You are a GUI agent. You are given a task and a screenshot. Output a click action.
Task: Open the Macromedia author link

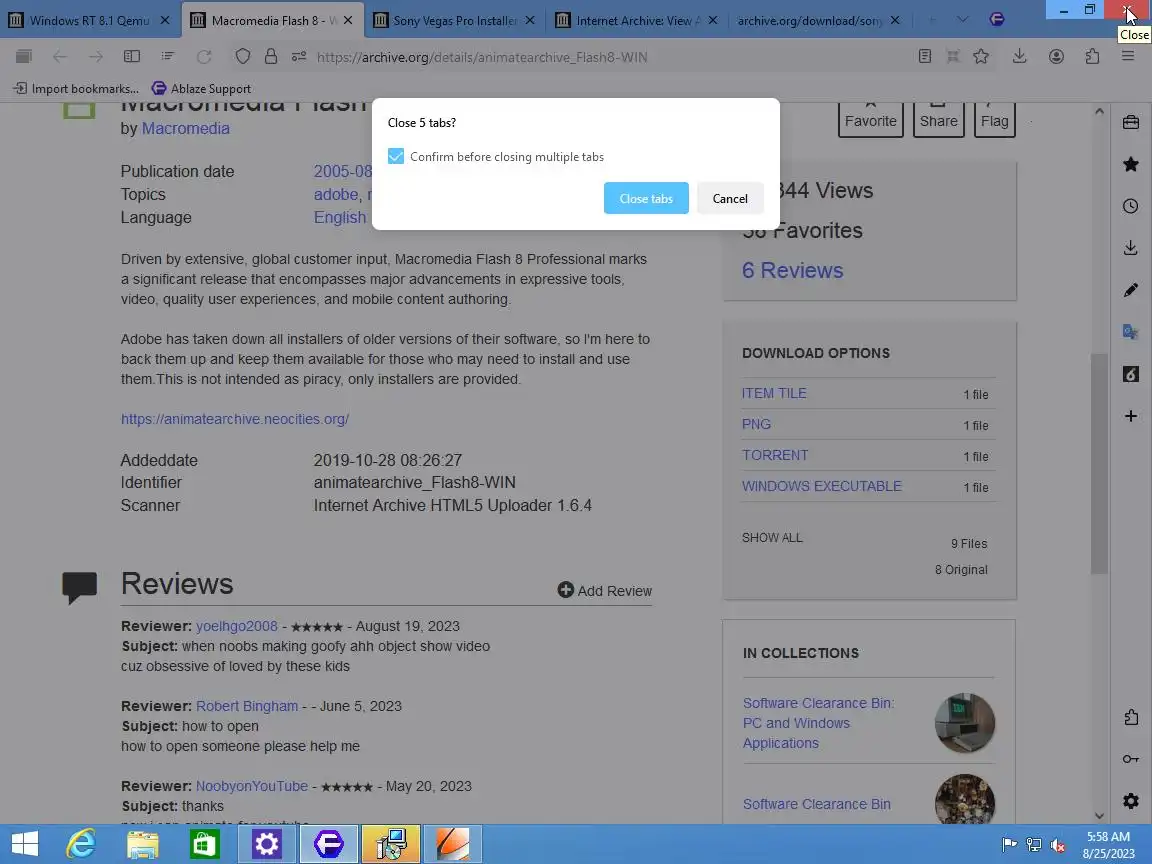click(x=185, y=129)
